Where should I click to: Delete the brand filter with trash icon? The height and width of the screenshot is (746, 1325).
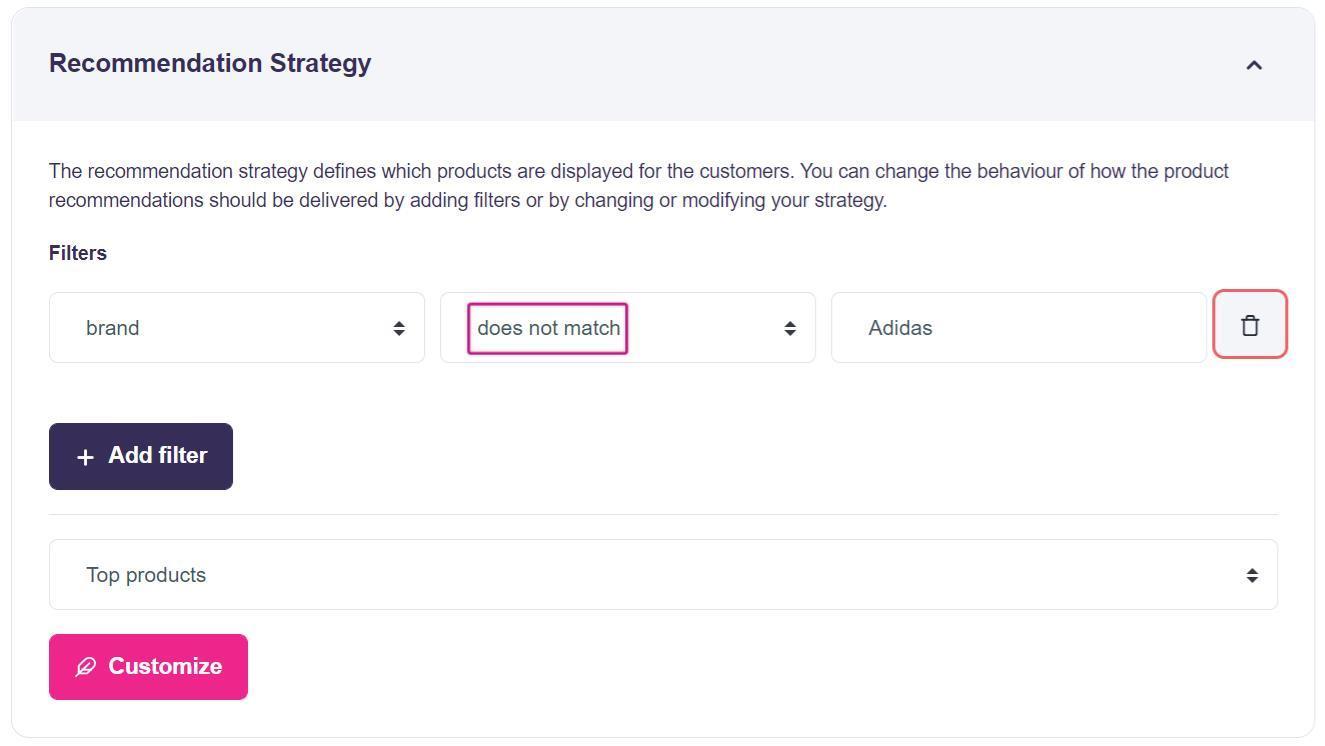click(x=1249, y=325)
